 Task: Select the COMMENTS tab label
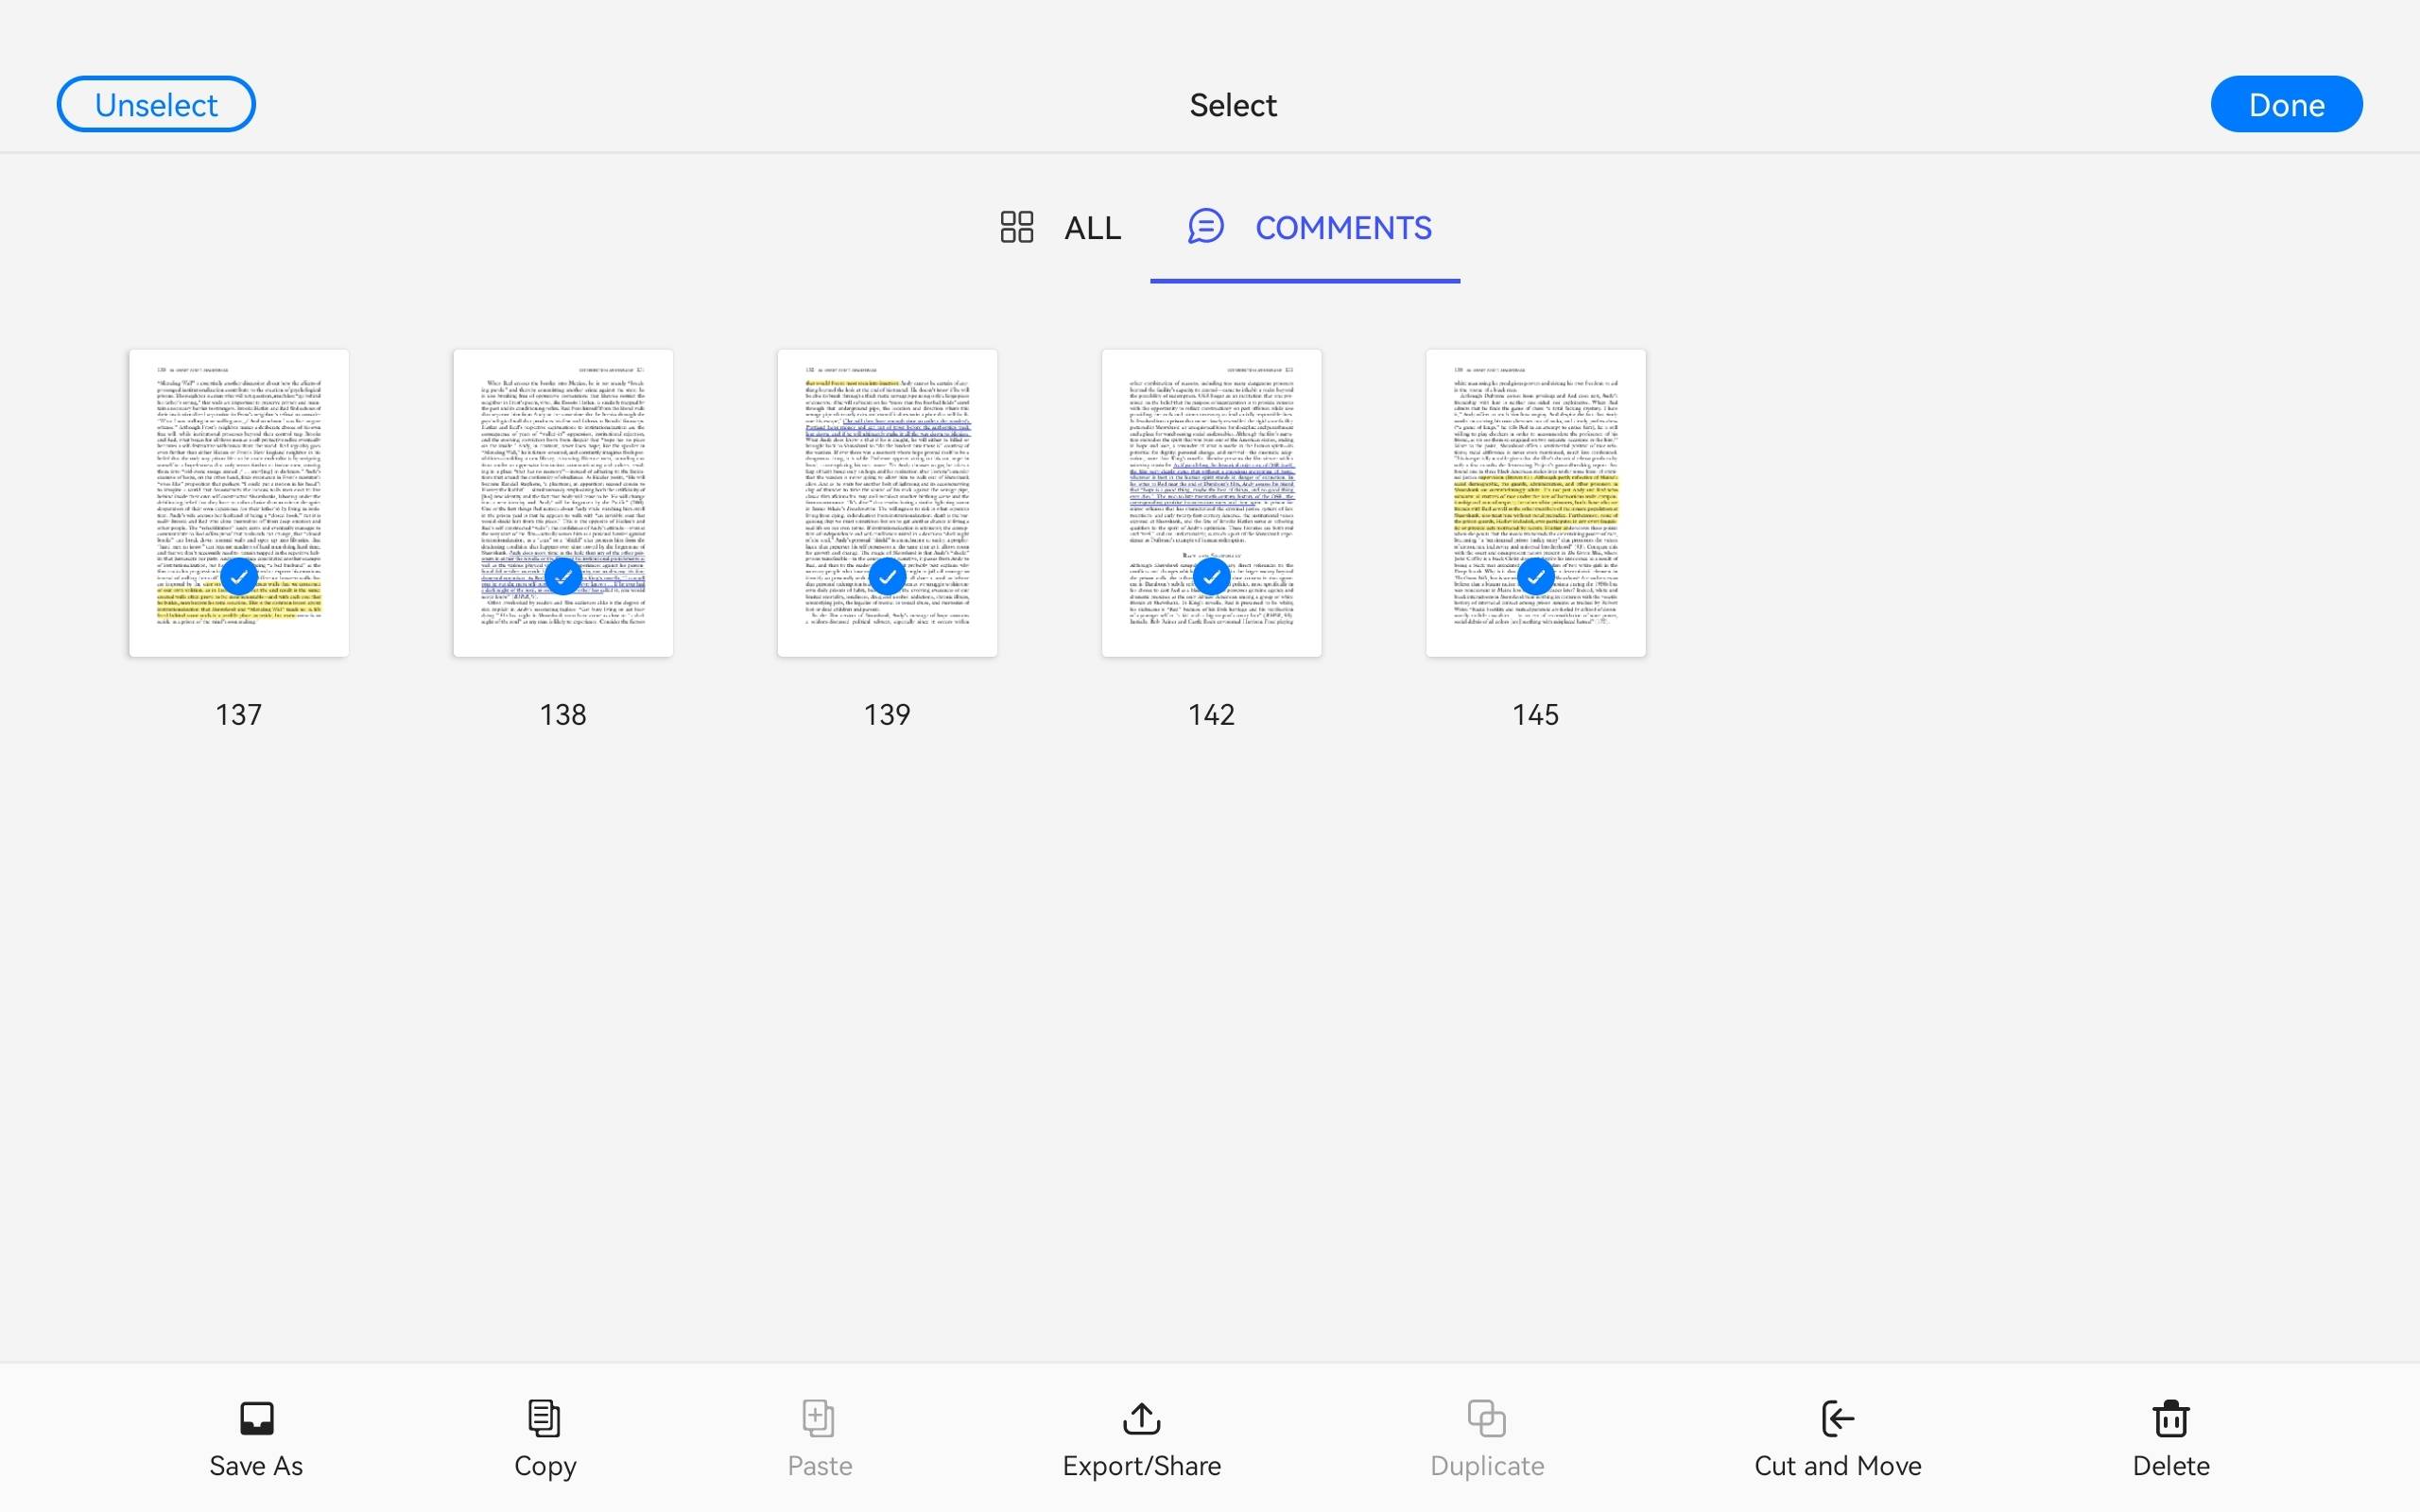click(x=1342, y=228)
